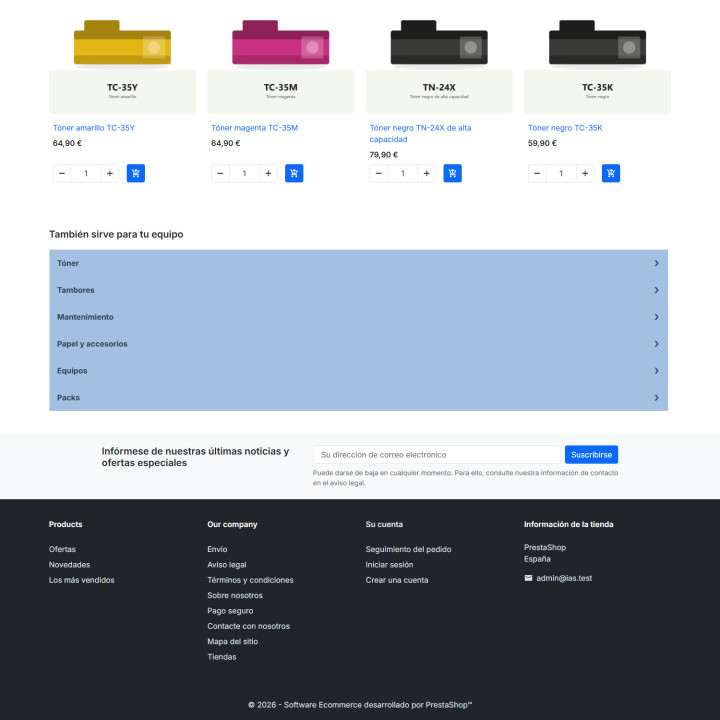This screenshot has height=720, width=720.
Task: Open Ofertas footer link
Action: tap(62, 549)
